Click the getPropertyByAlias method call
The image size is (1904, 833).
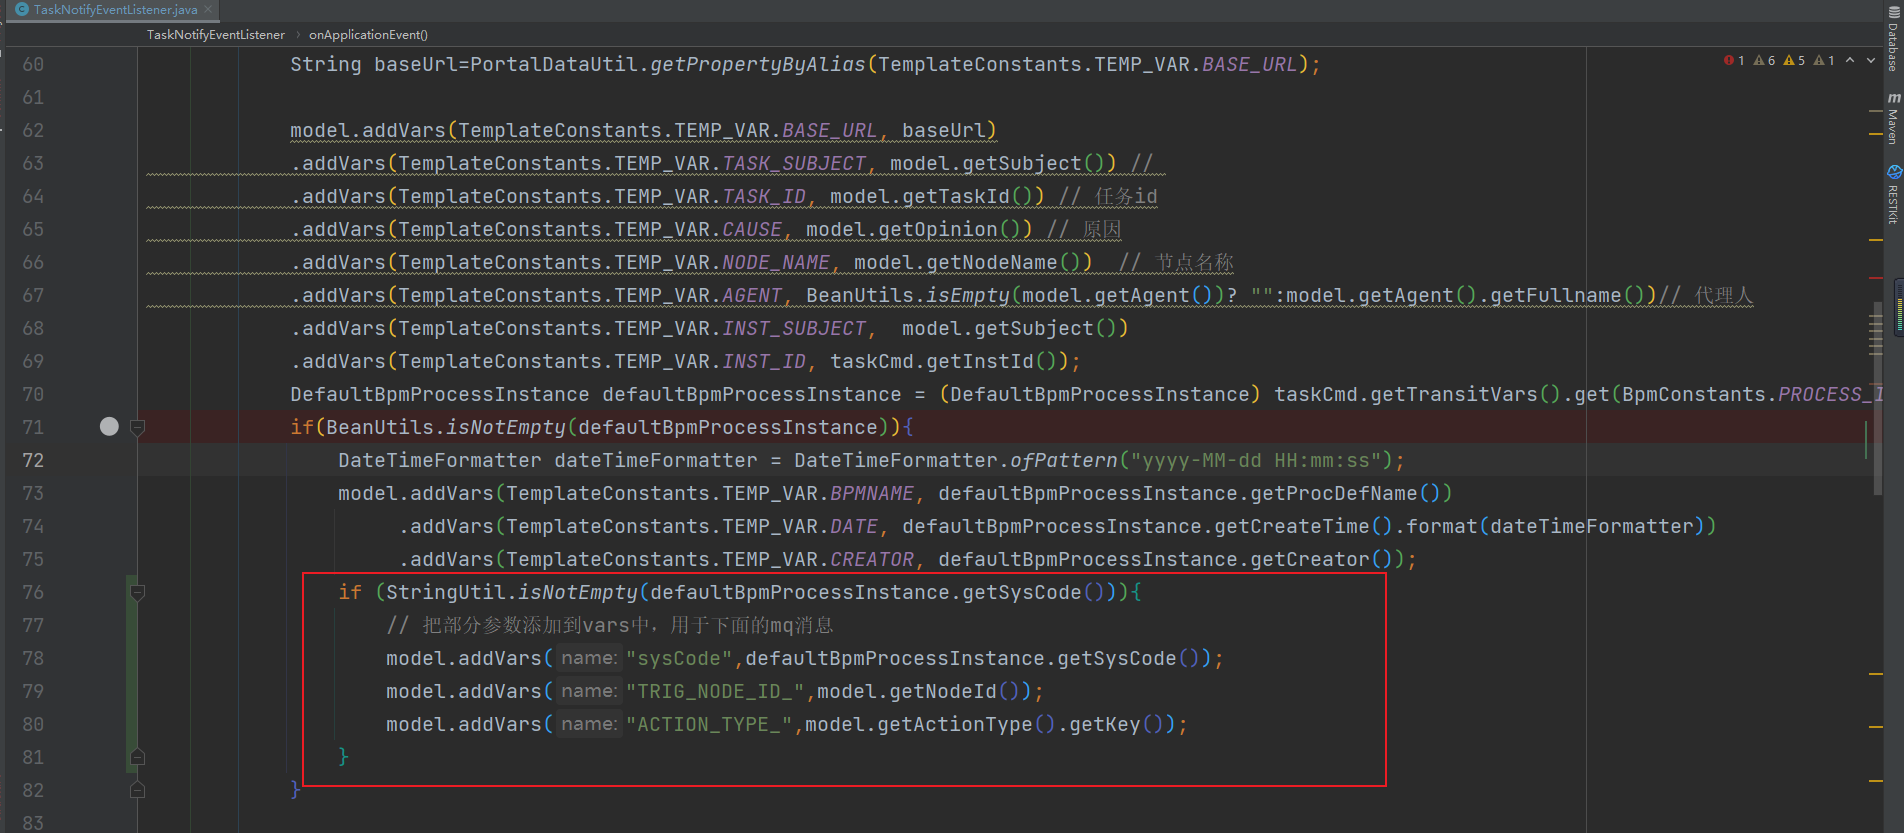[758, 65]
